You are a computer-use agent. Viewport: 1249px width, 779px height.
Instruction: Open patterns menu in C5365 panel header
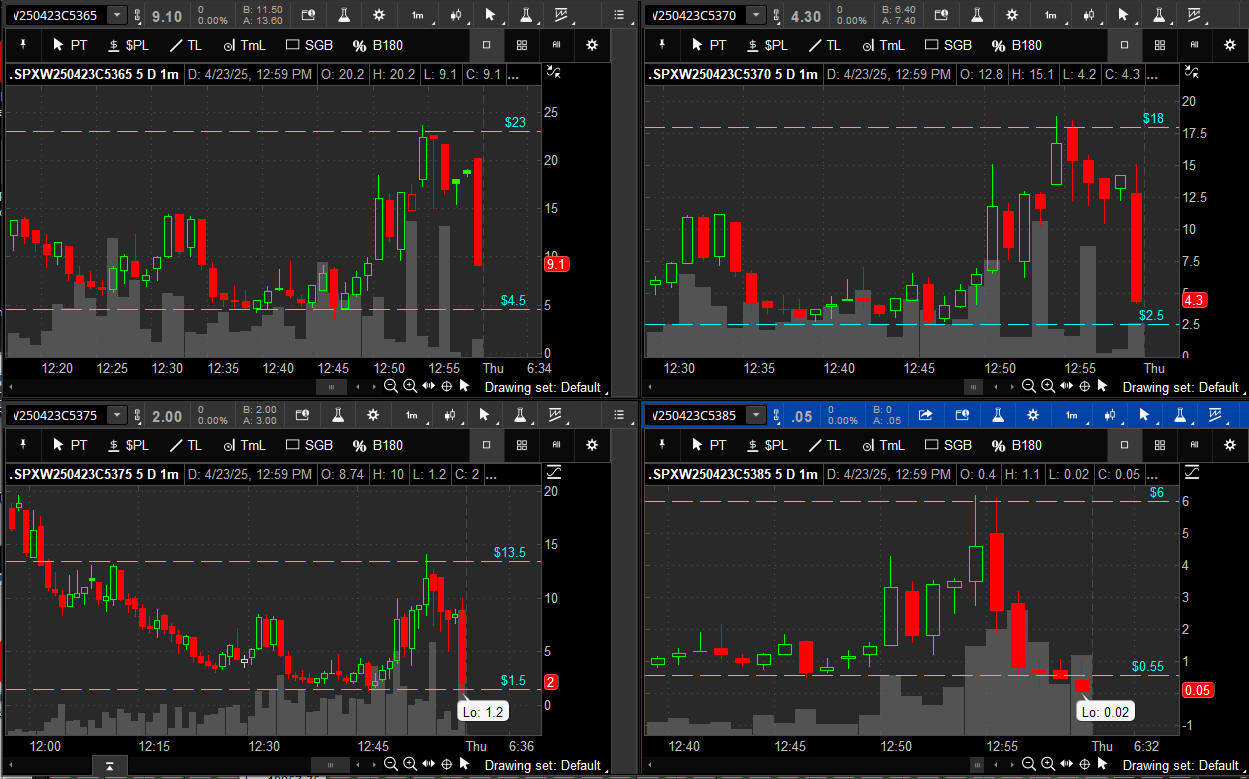pyautogui.click(x=561, y=15)
